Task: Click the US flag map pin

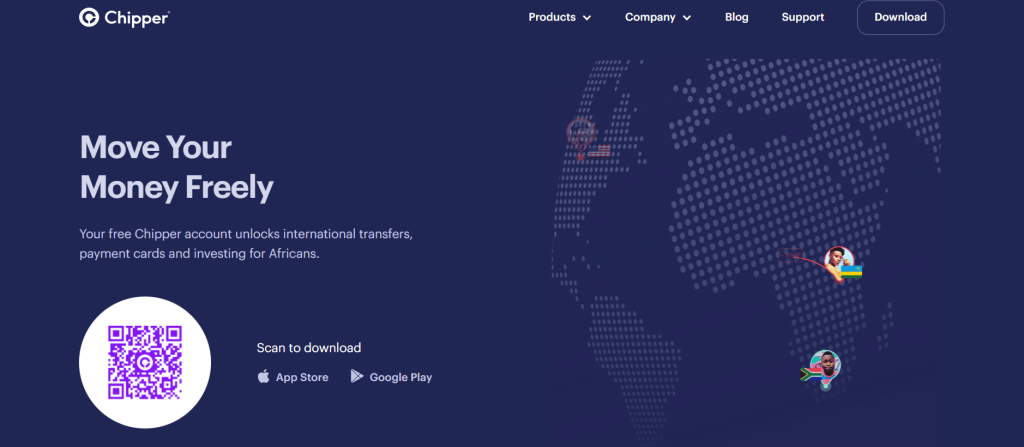Action: point(586,139)
